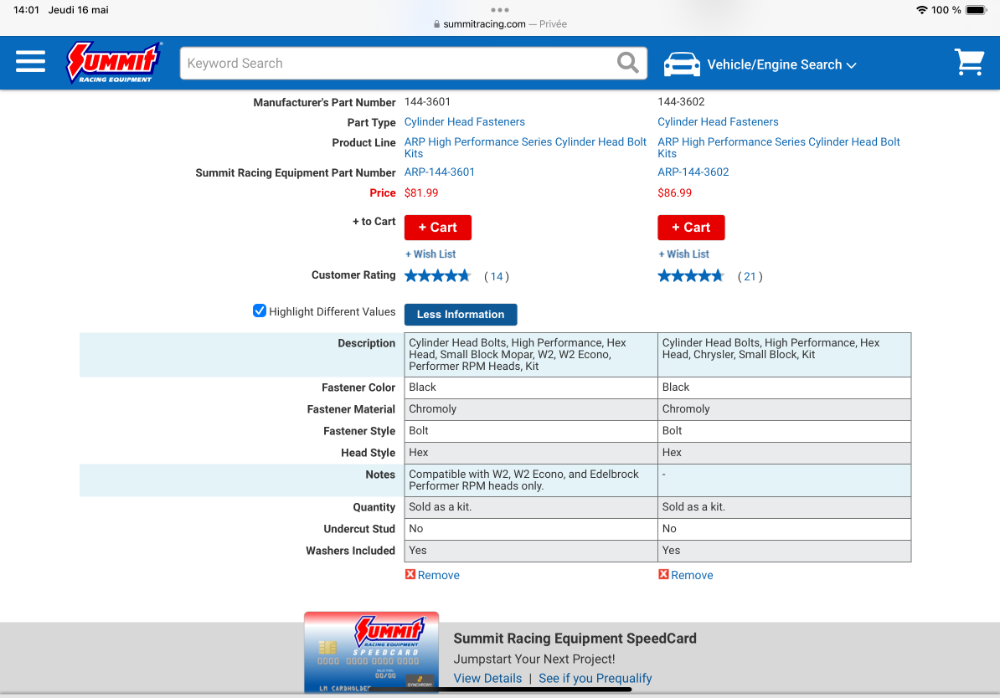1000x698 pixels.
Task: Open the 14 customer reviews
Action: pyautogui.click(x=496, y=276)
